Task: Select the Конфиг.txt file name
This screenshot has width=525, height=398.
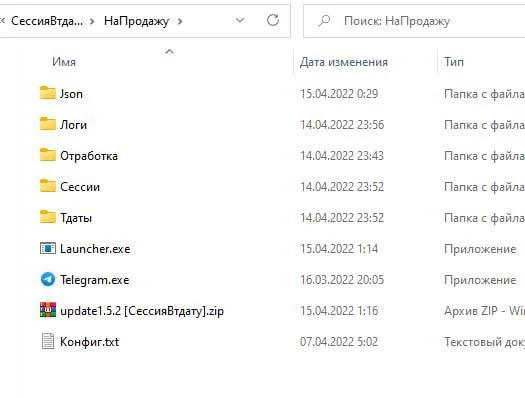Action: coord(89,342)
